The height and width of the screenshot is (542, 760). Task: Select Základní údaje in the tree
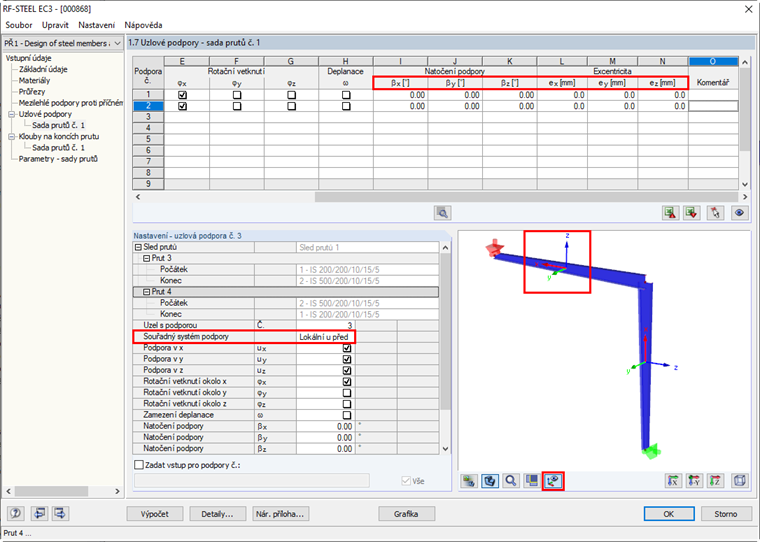[x=43, y=69]
